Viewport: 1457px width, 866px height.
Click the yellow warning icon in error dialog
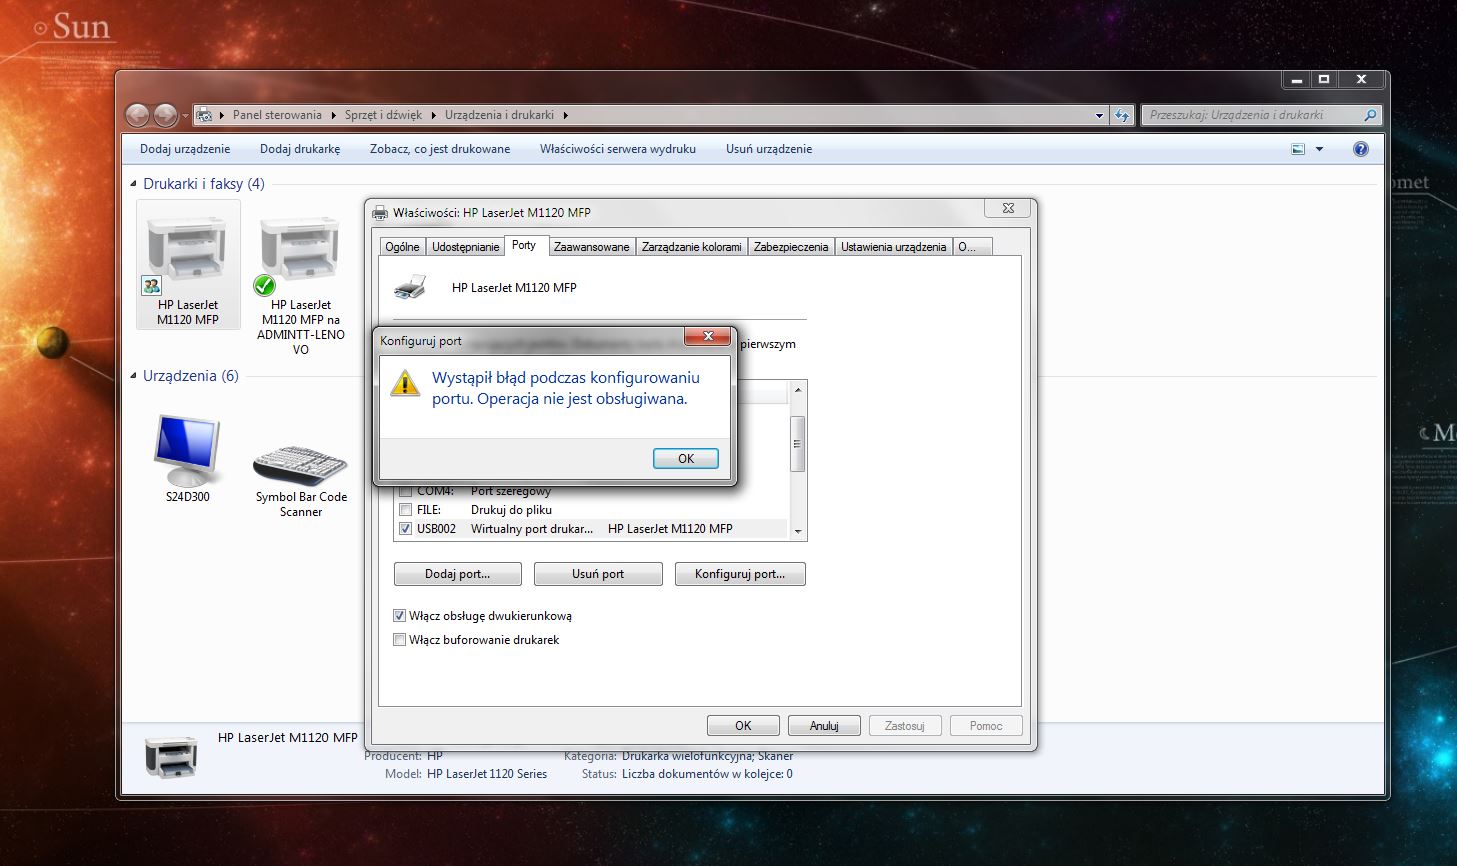point(404,384)
